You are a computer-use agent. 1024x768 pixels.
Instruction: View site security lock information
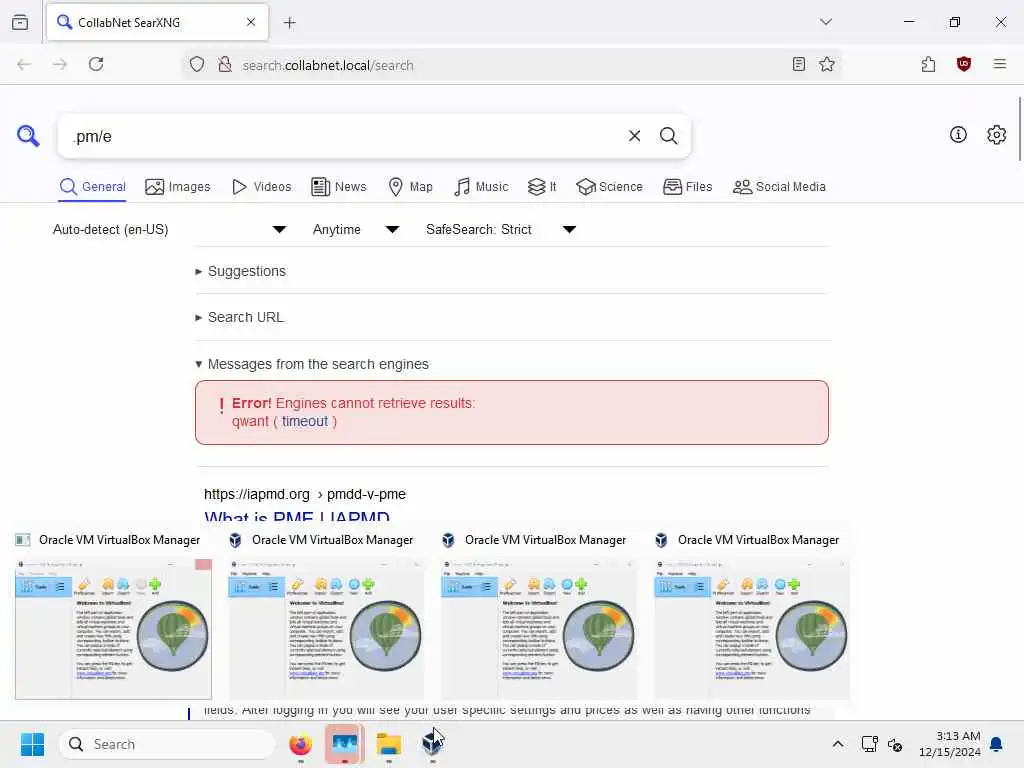pyautogui.click(x=225, y=64)
